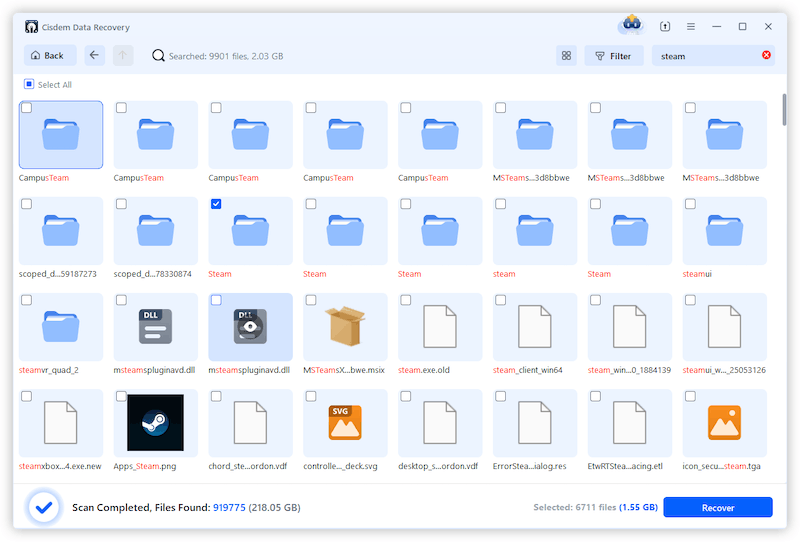Tick the steam.exe.old checkbox
Screen dimensions: 800x542
tap(406, 300)
